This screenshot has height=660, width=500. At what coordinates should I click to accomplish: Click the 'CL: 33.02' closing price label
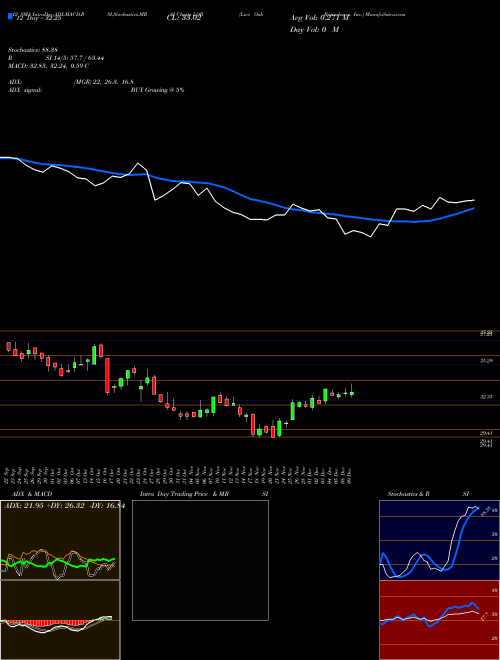click(184, 18)
